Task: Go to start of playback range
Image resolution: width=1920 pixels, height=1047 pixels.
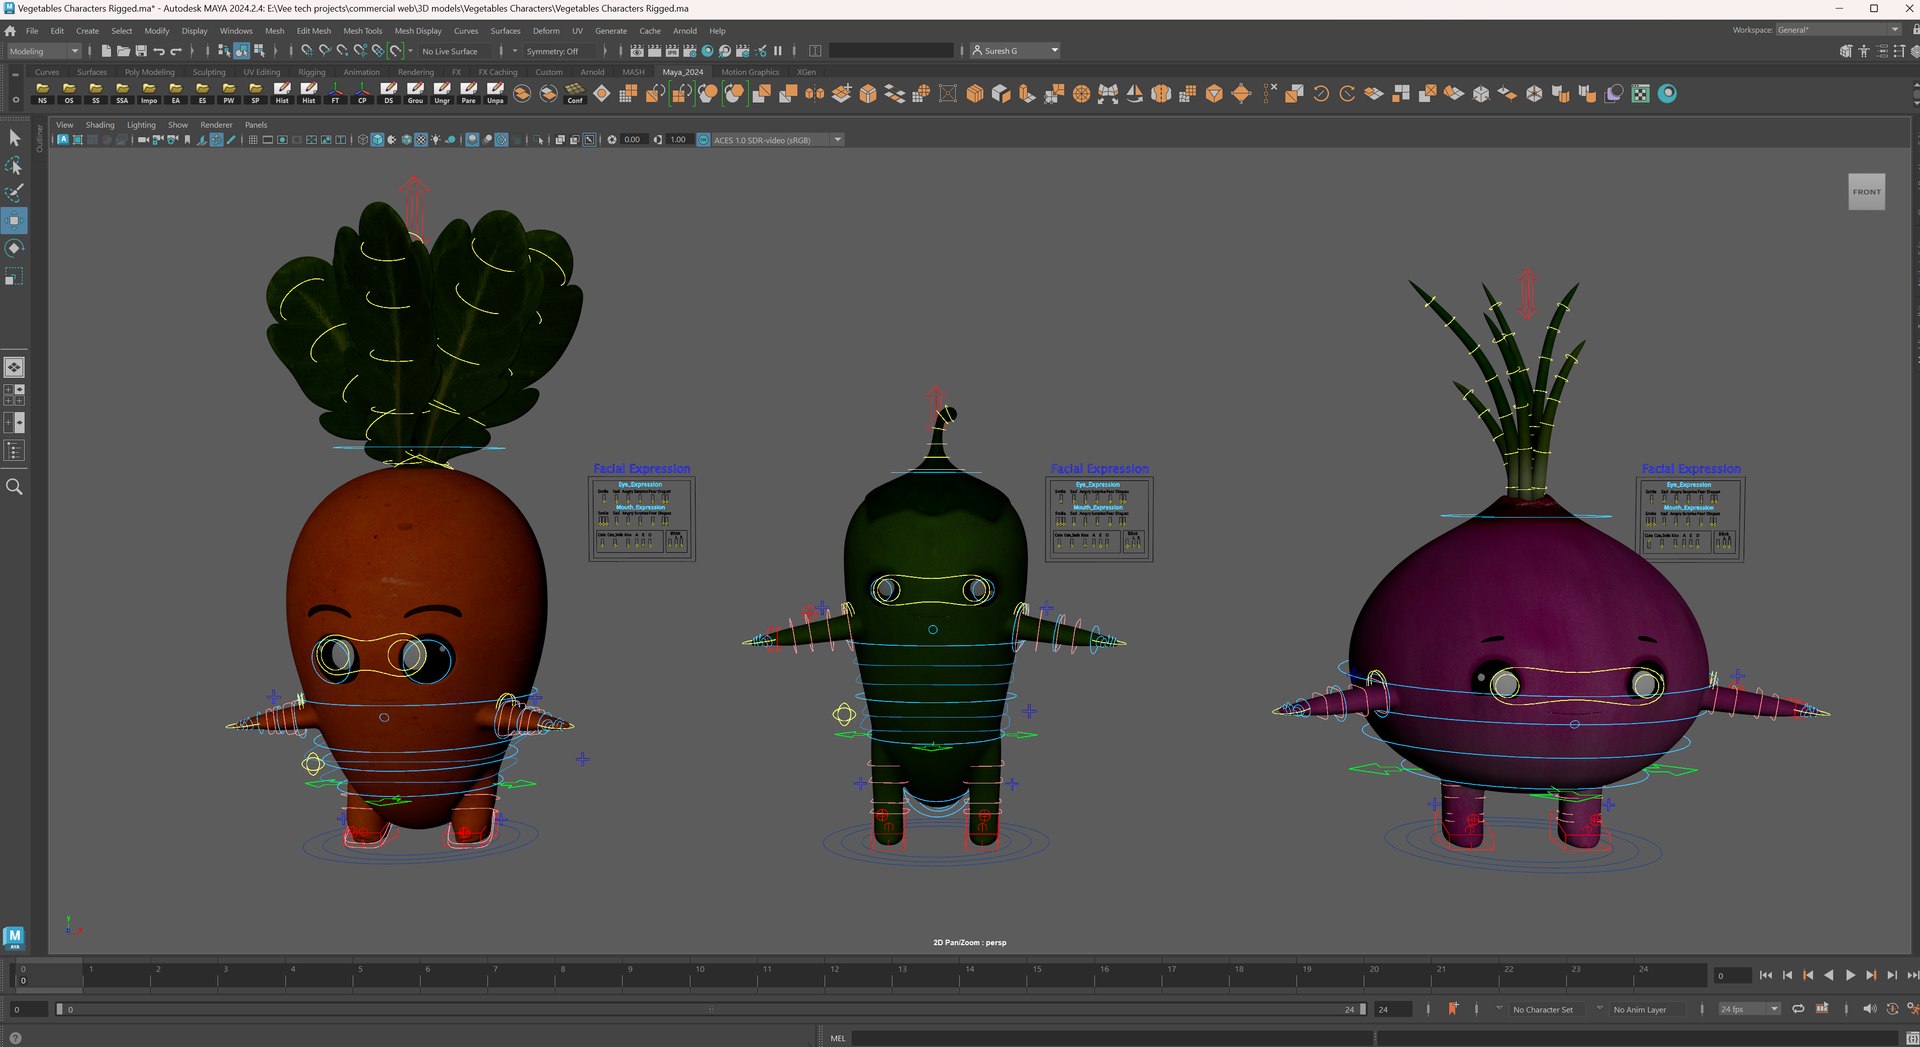Action: point(1766,975)
